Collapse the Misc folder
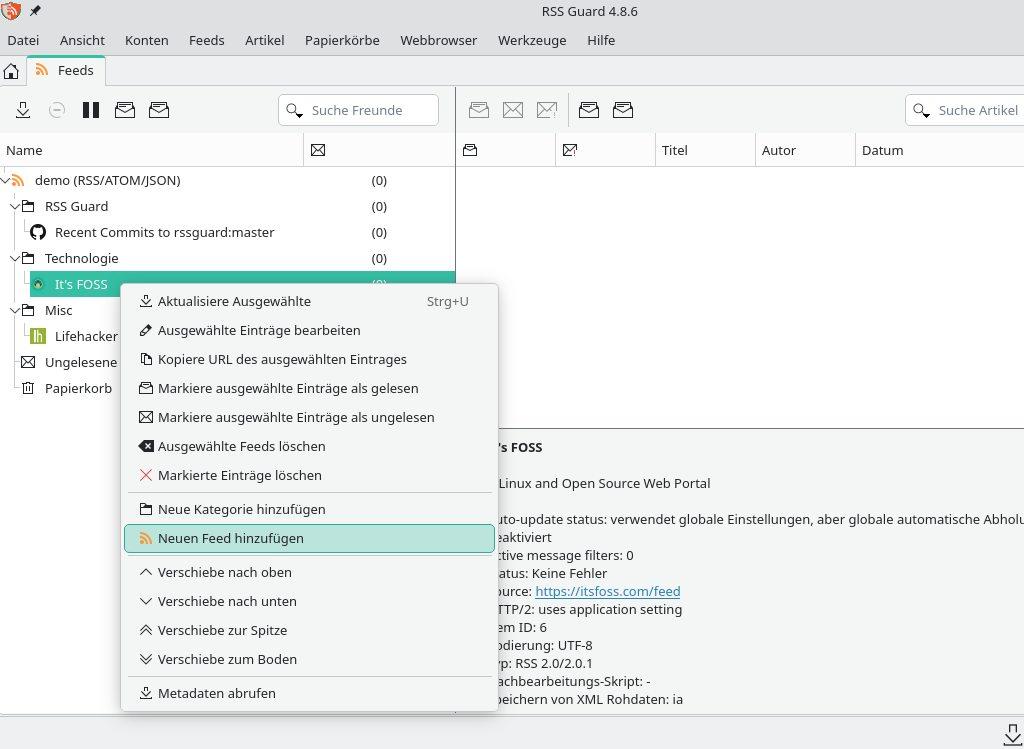The image size is (1024, 749). click(14, 310)
